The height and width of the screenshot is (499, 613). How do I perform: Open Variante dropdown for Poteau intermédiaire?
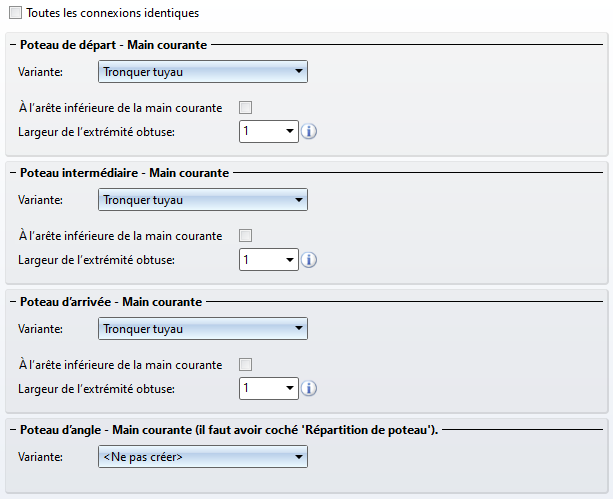tap(203, 200)
